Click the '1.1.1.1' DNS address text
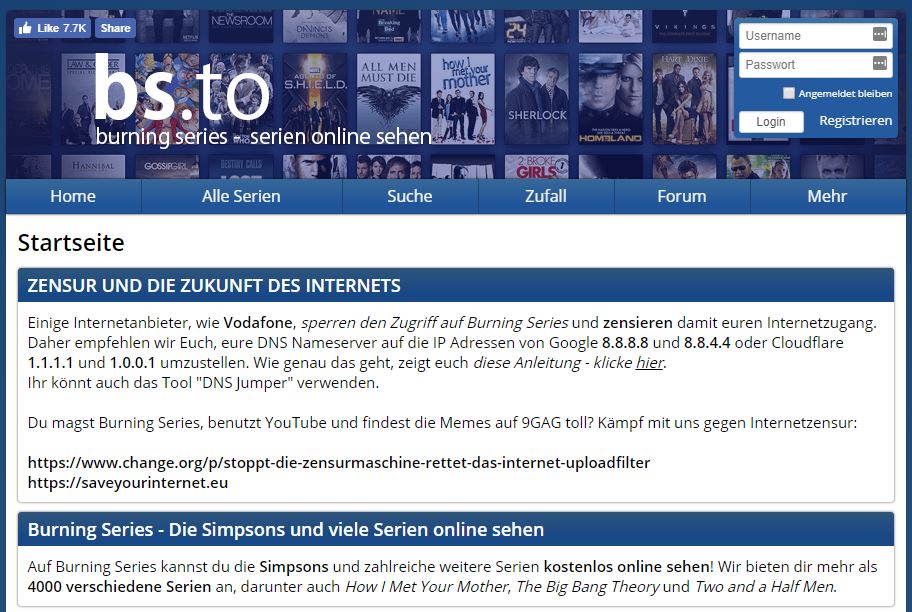Image resolution: width=912 pixels, height=612 pixels. pyautogui.click(x=51, y=362)
